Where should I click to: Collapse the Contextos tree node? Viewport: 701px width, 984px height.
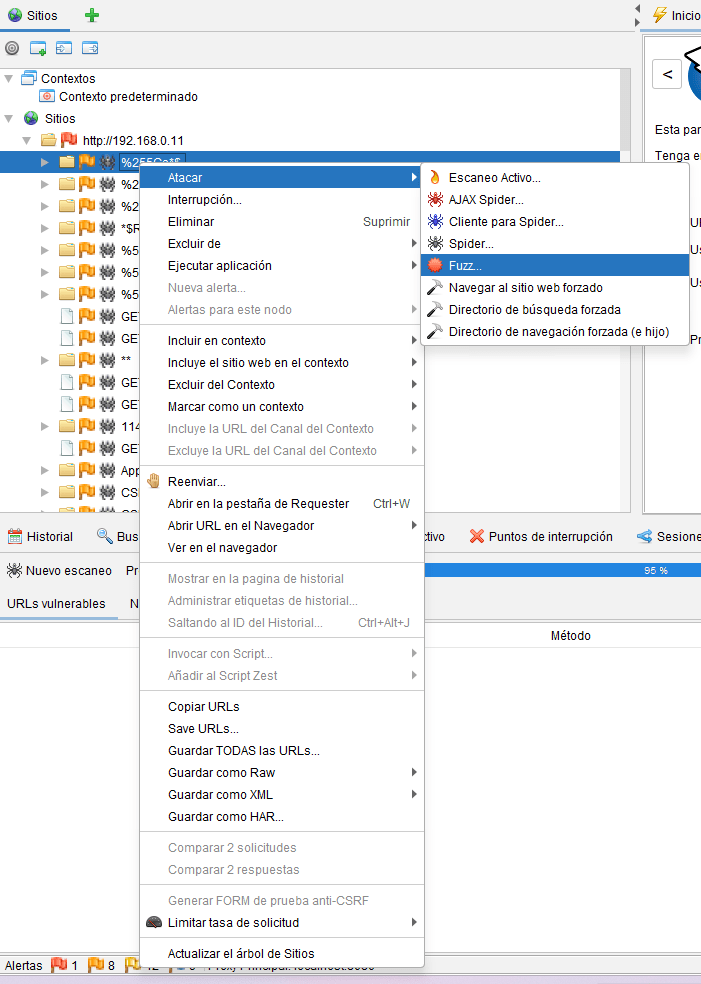click(x=10, y=78)
